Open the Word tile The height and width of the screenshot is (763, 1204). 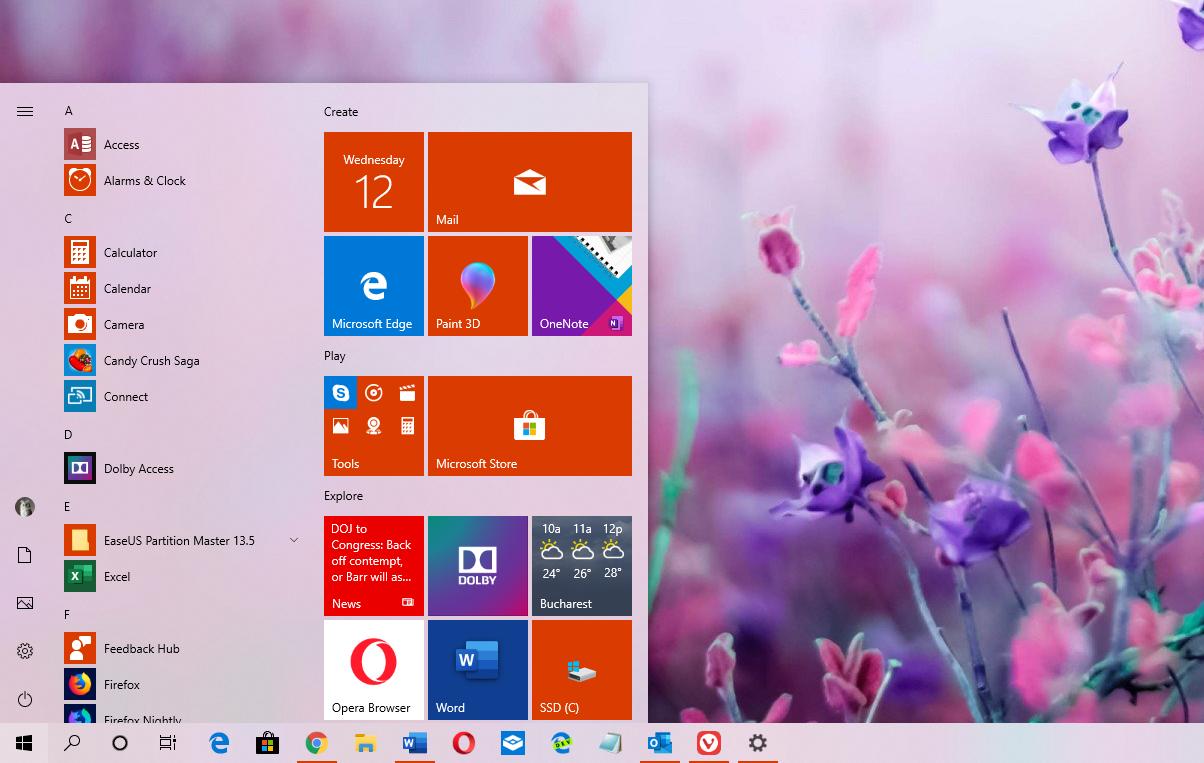(478, 670)
